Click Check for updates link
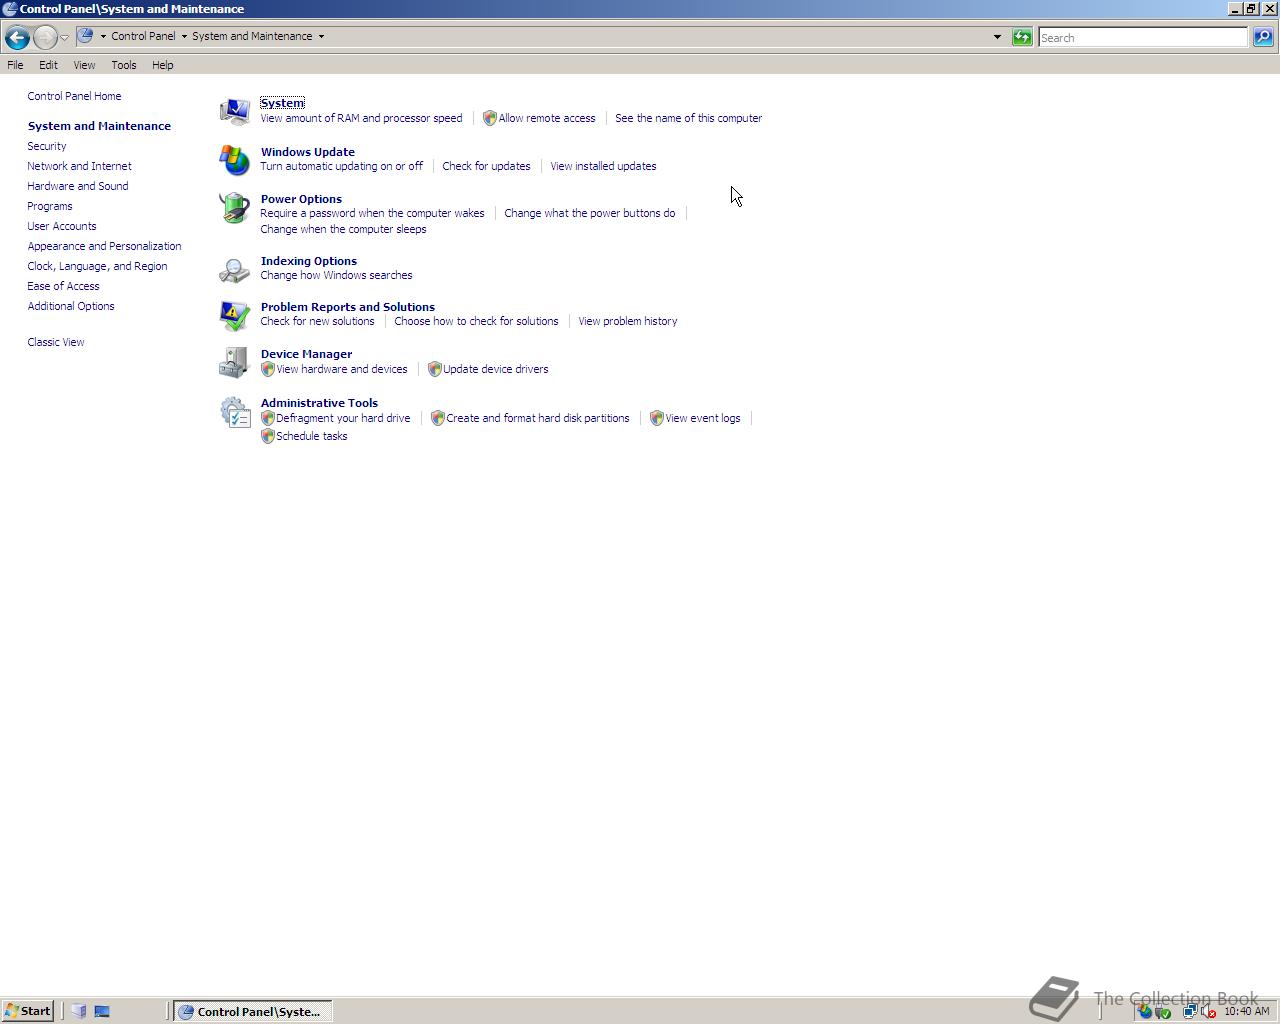 pyautogui.click(x=486, y=166)
